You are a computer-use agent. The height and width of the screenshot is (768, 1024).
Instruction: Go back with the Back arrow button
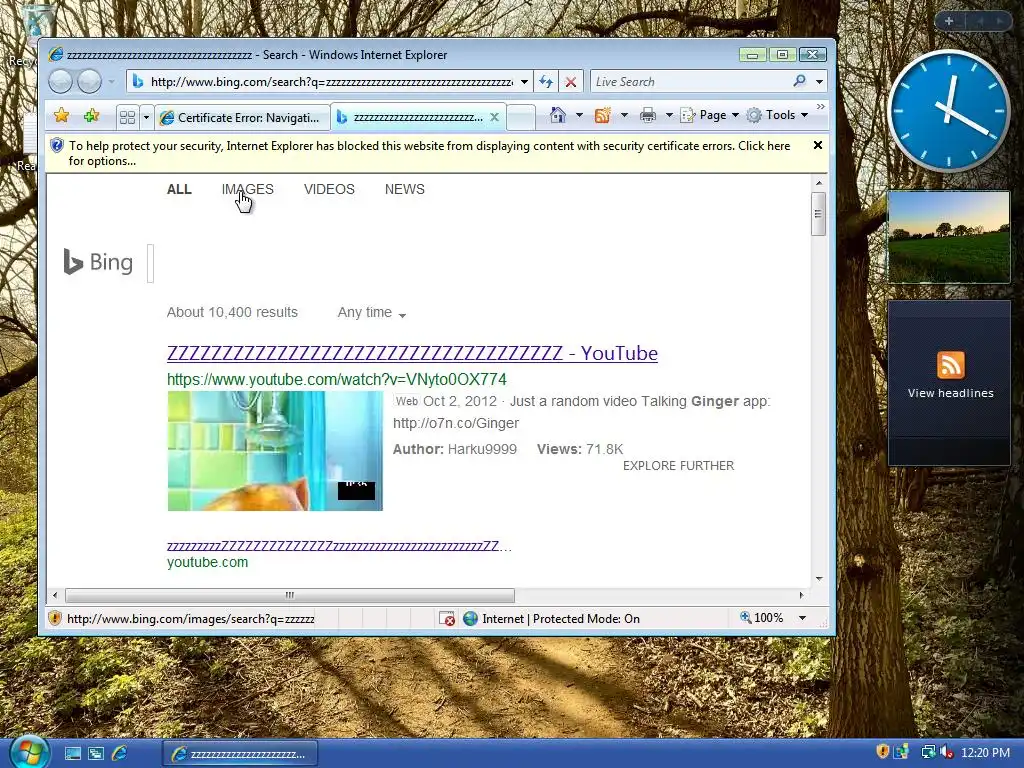(61, 82)
